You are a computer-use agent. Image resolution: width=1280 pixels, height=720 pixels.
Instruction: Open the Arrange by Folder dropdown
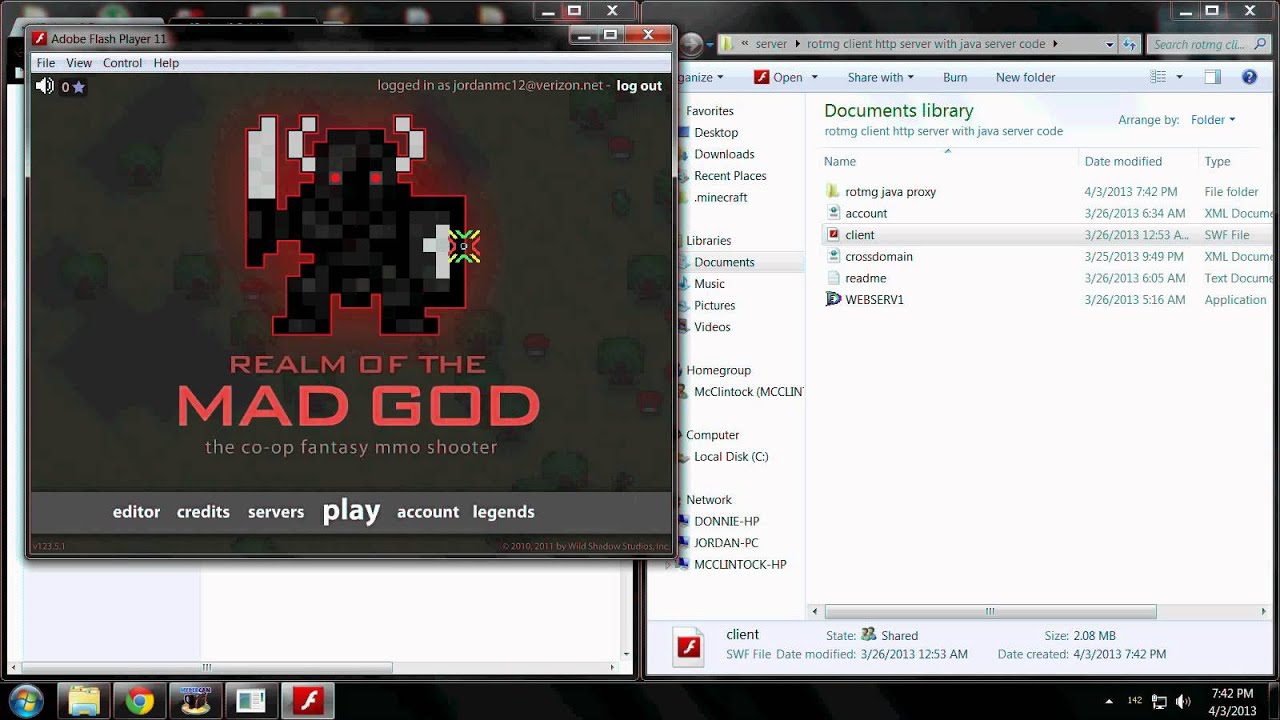1213,120
